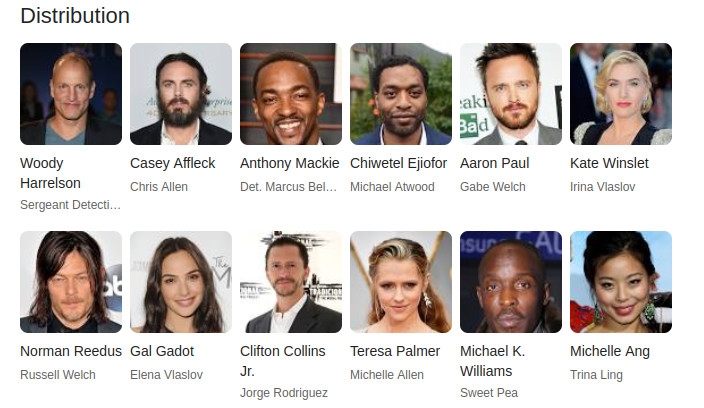Open Chiwetel Ejiofor's portrait thumbnail
This screenshot has width=704, height=408.
click(401, 94)
